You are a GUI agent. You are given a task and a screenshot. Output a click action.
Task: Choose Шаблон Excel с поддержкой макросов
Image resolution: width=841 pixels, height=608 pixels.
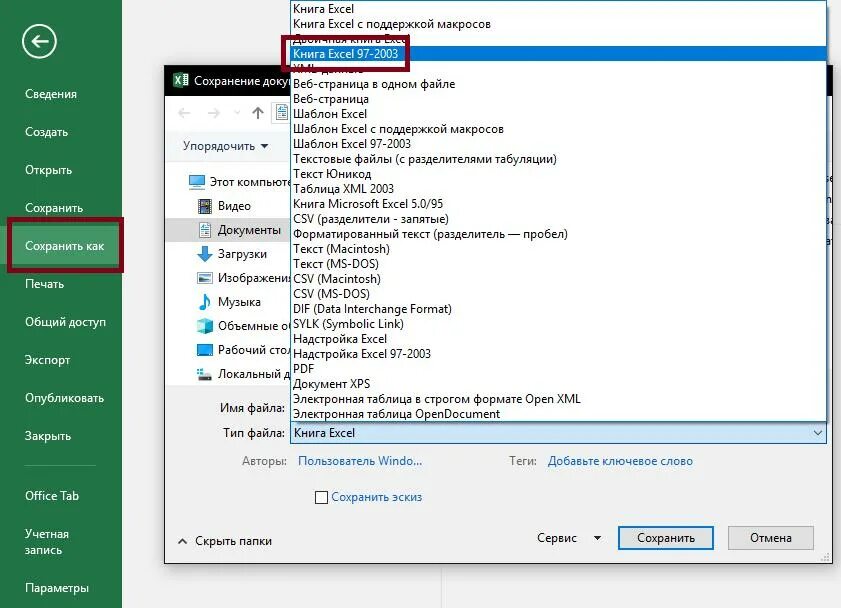(x=558, y=129)
